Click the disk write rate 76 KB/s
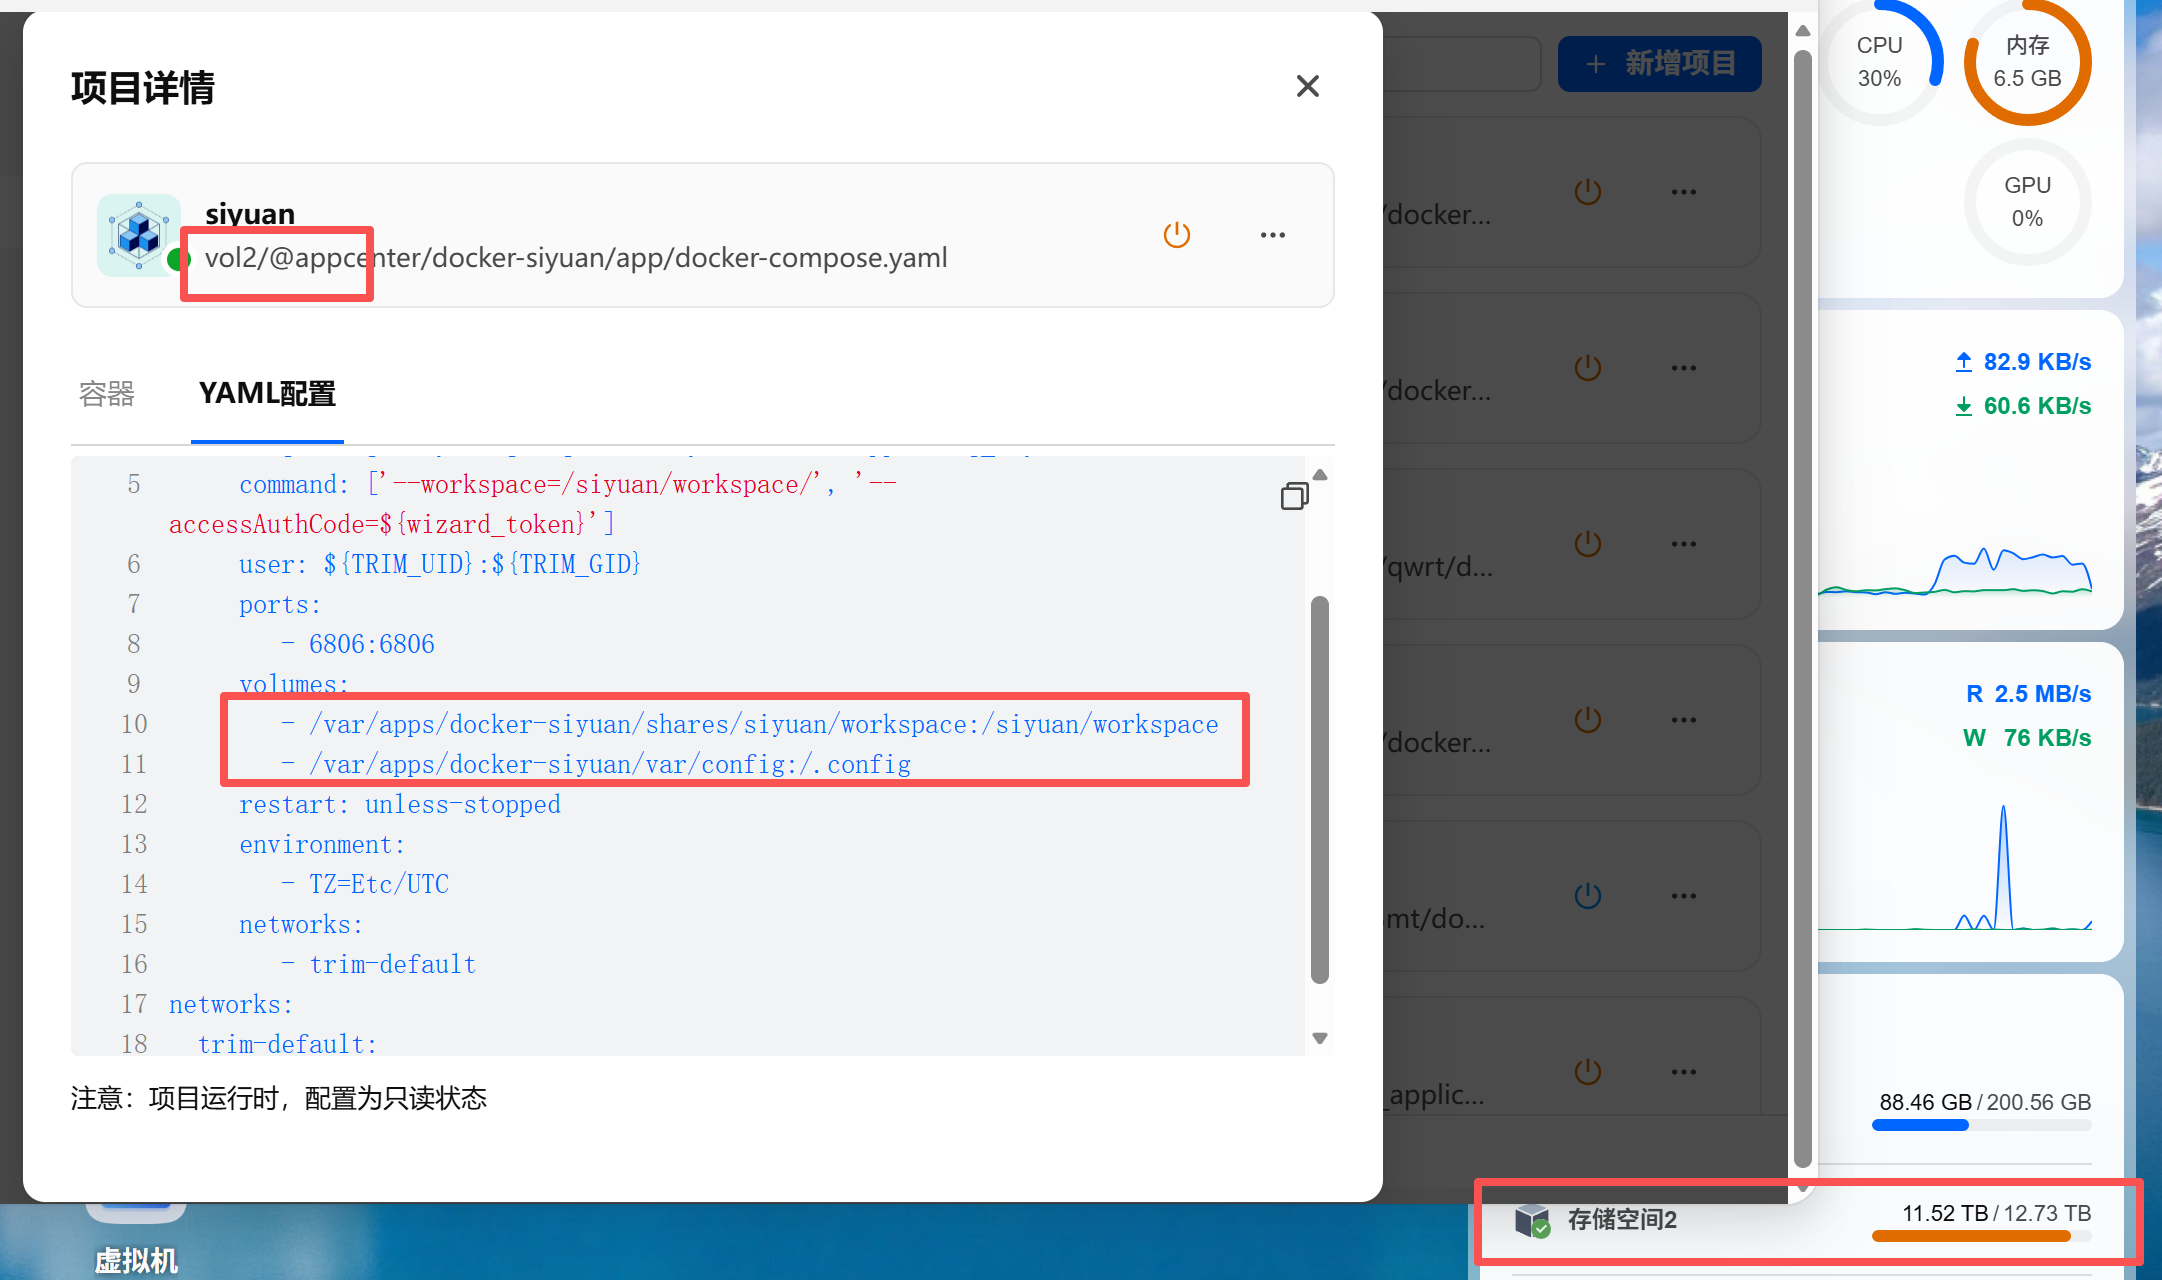Image resolution: width=2162 pixels, height=1280 pixels. (x=2027, y=738)
